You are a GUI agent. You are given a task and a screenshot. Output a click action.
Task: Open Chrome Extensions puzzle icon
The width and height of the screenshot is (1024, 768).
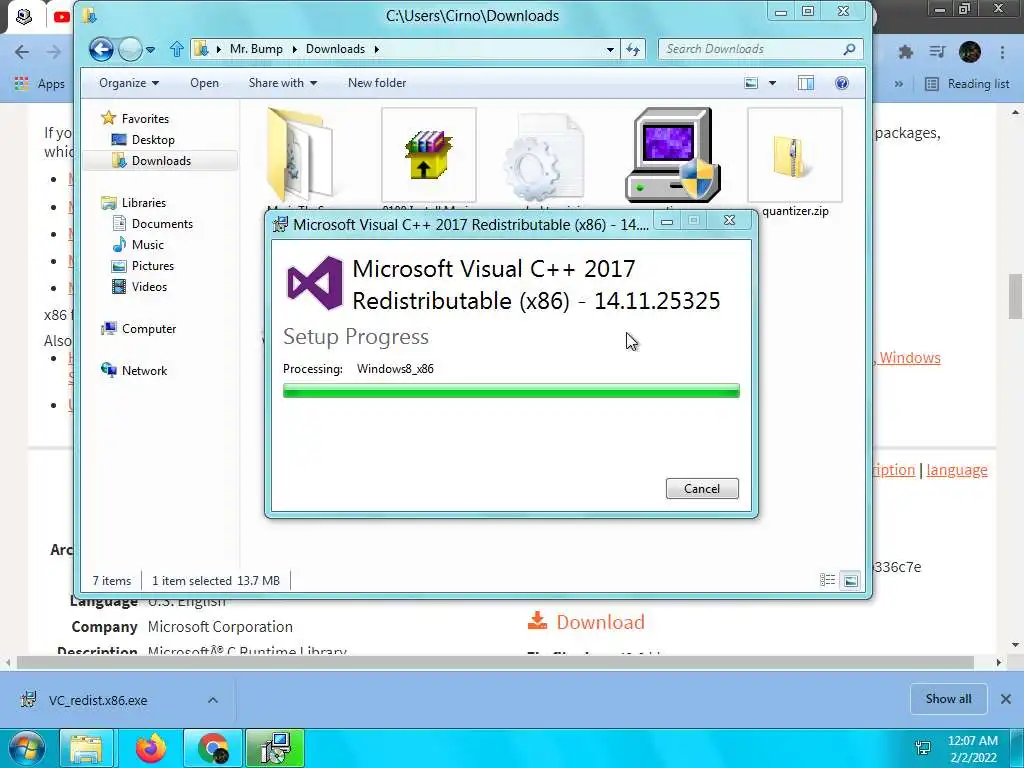coord(906,52)
